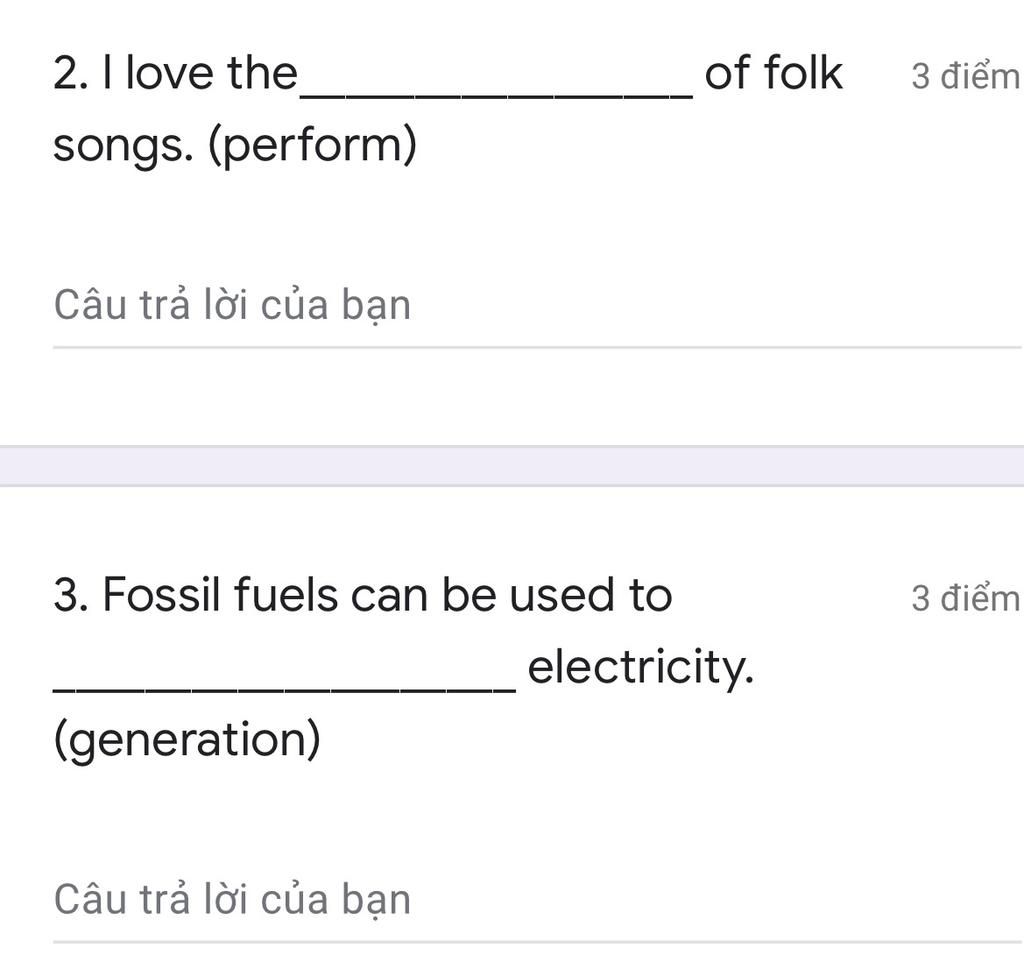
Task: Click the word 'songs.' in question 2
Action: [123, 148]
